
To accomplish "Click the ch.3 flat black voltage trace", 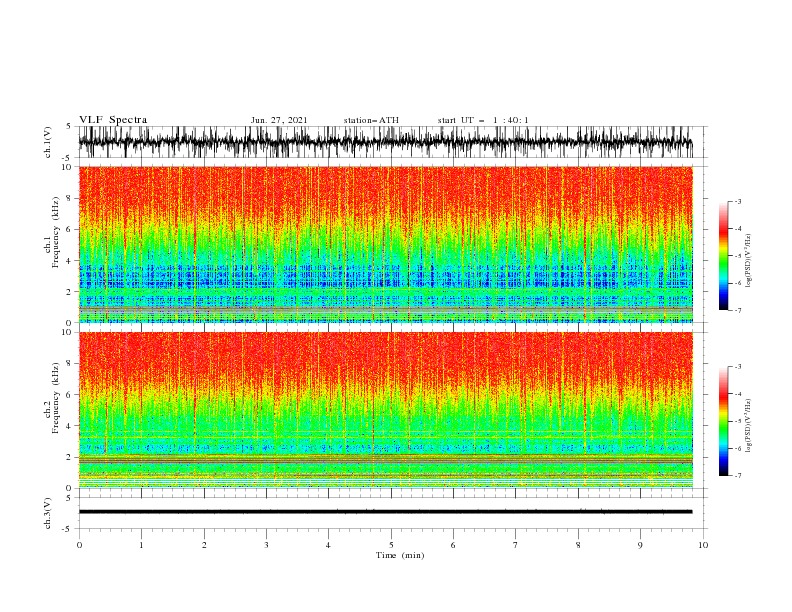I will tap(385, 512).
